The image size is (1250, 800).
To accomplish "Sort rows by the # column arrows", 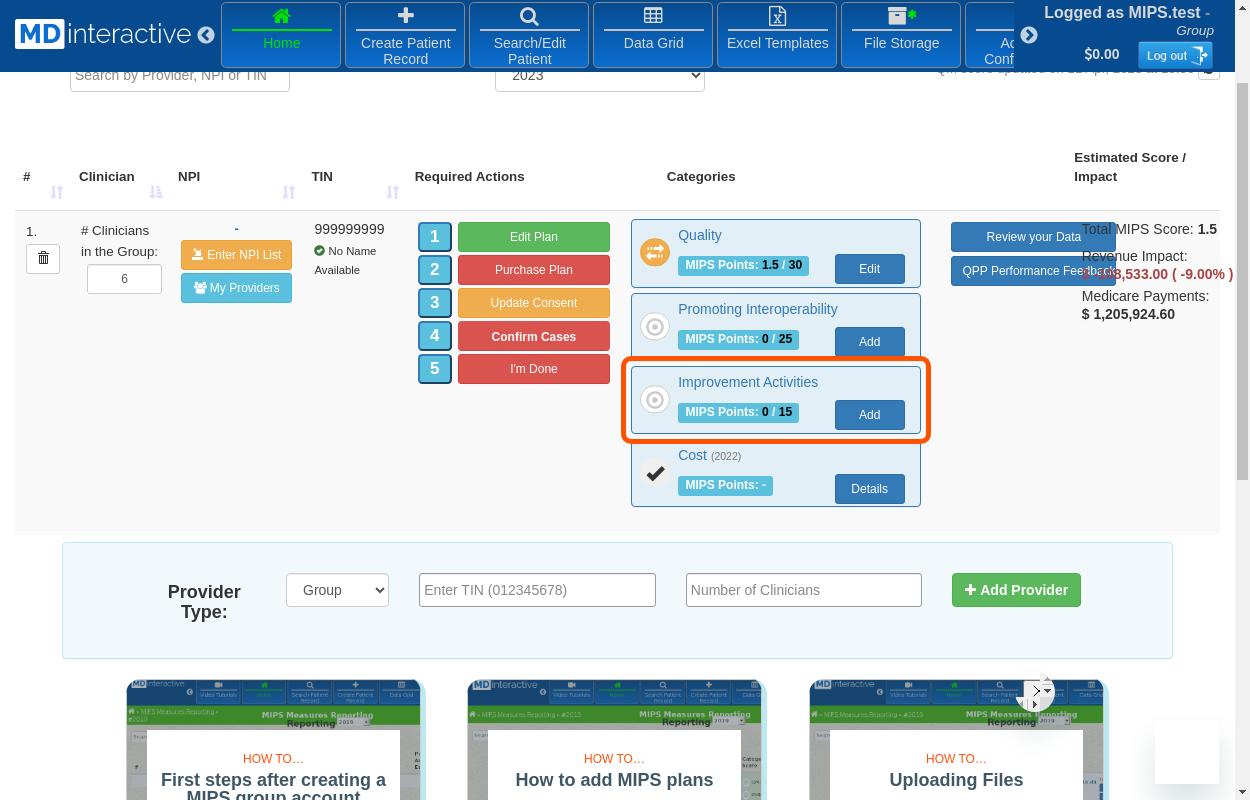I will point(57,192).
